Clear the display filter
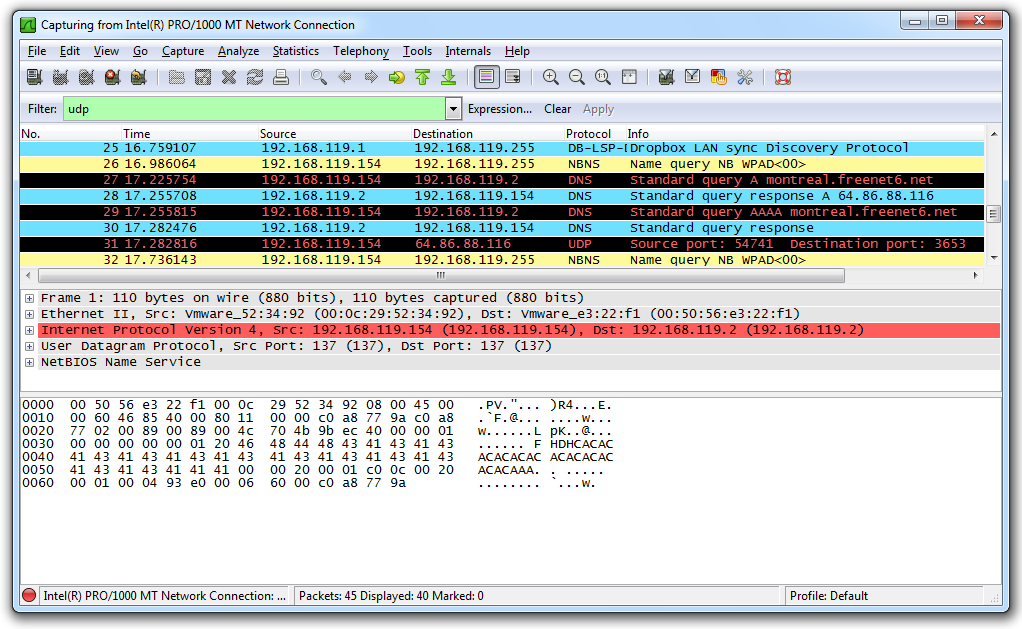The height and width of the screenshot is (629, 1022). pos(557,109)
